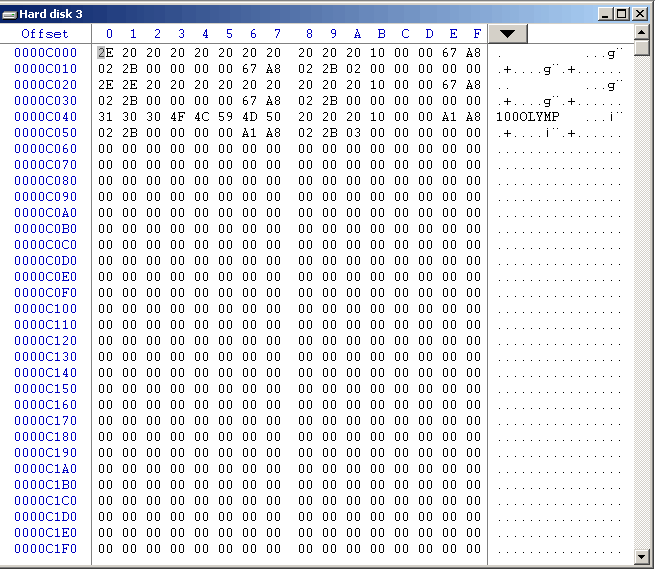Screen dimensions: 655x570
Task: Click offset label 0000C000
Action: (x=46, y=53)
